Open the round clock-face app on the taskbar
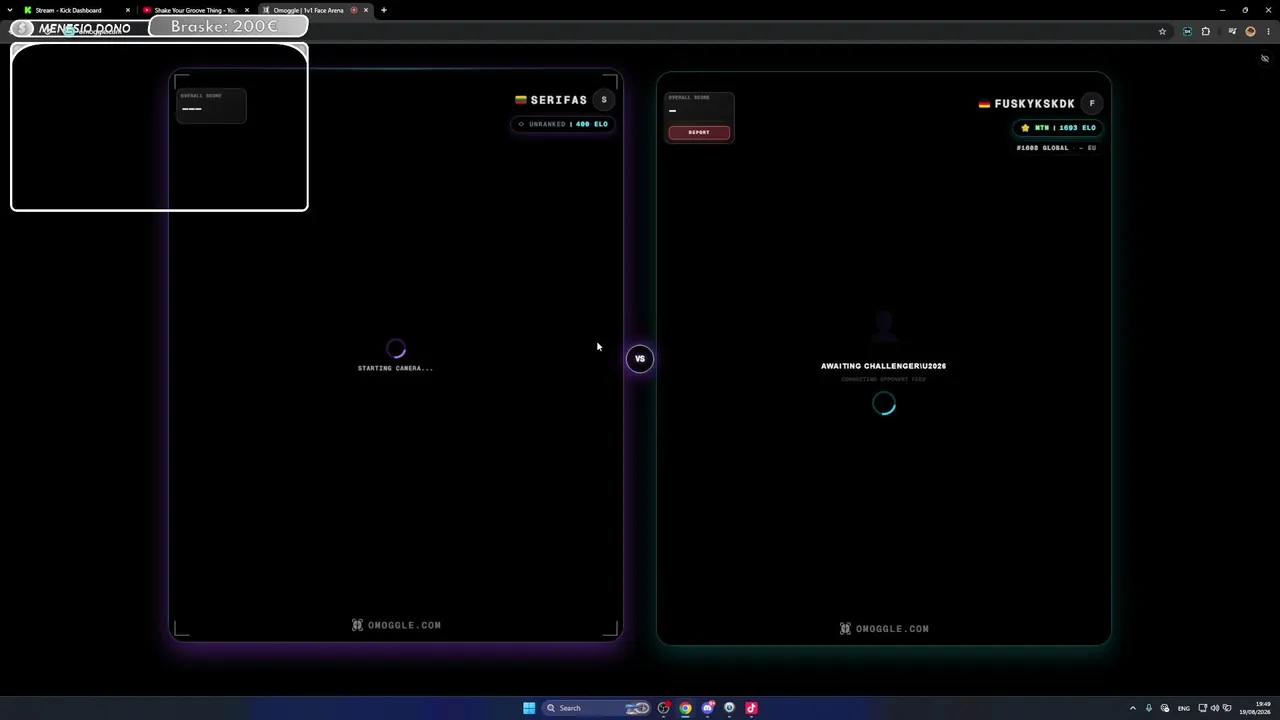Viewport: 1280px width, 720px height. (x=730, y=708)
